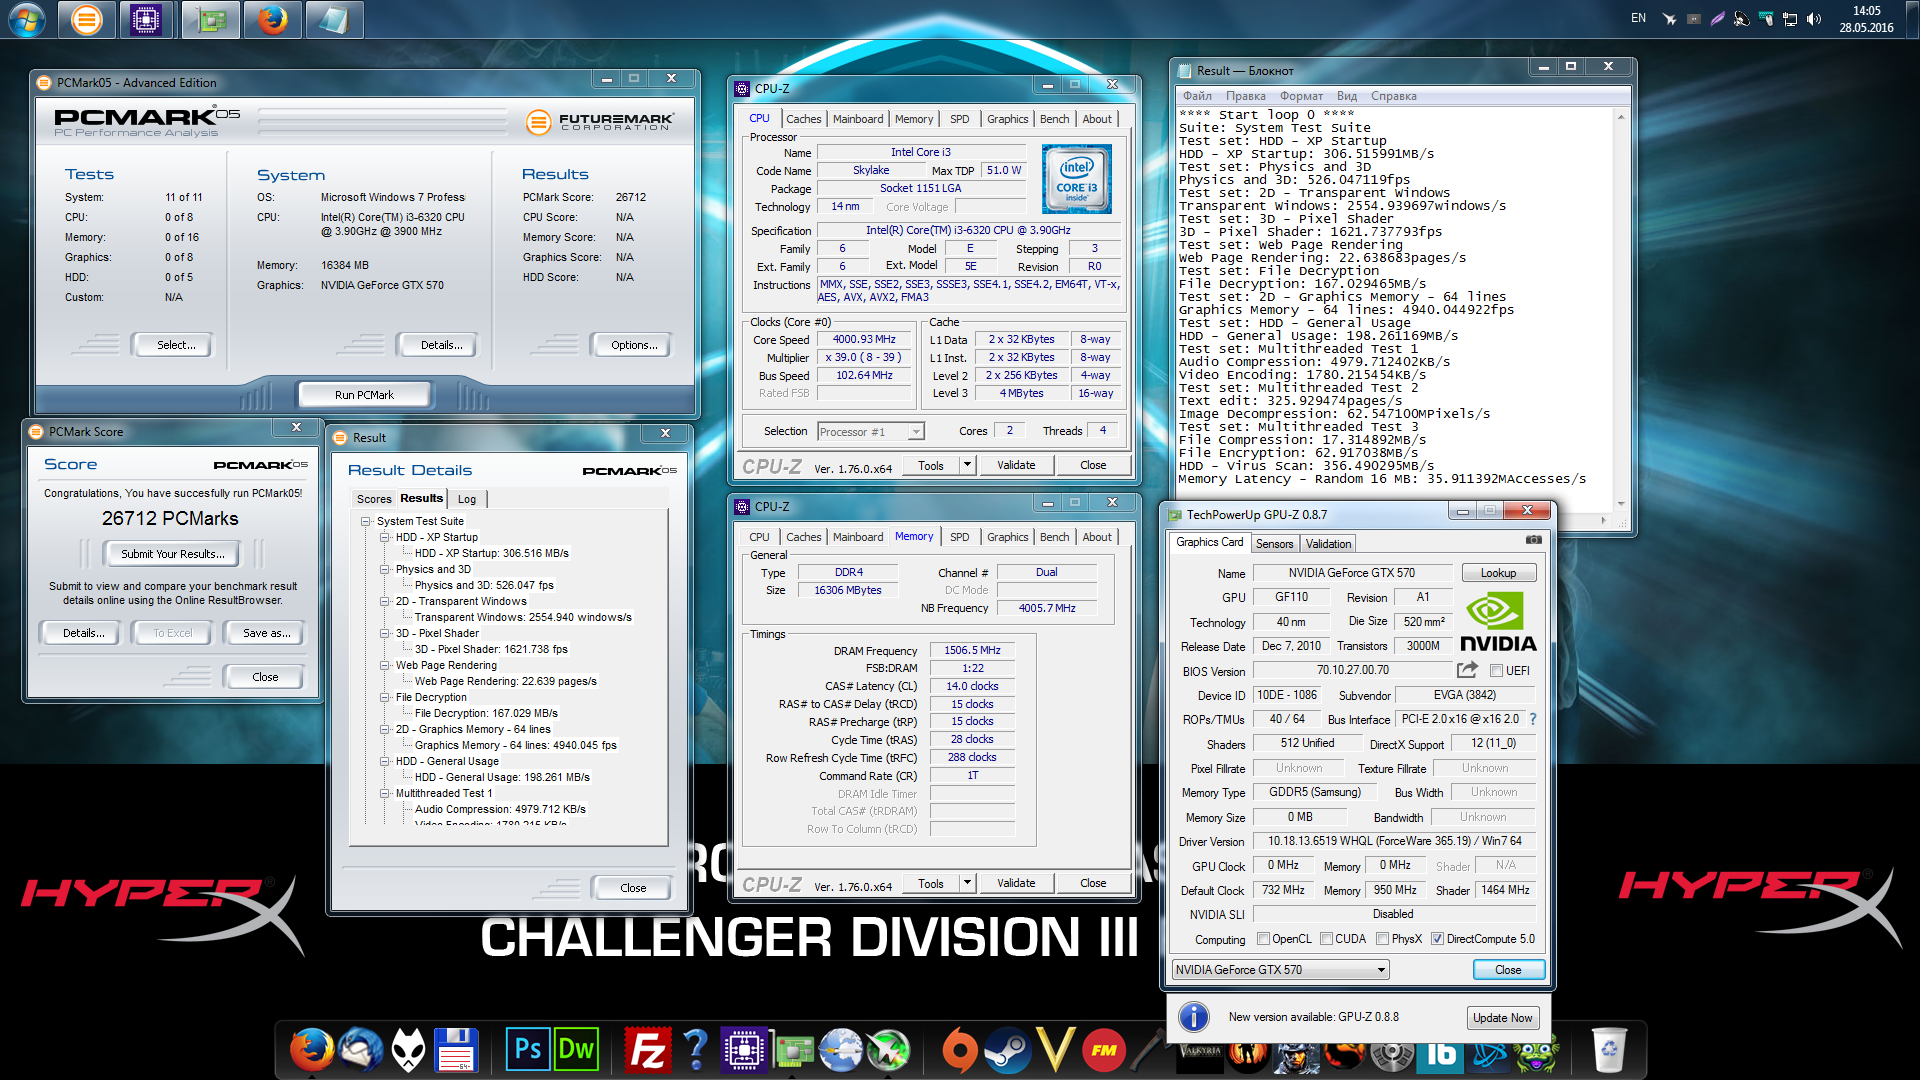The width and height of the screenshot is (1920, 1080).
Task: Open Origin from the bottom dock
Action: tap(959, 1050)
